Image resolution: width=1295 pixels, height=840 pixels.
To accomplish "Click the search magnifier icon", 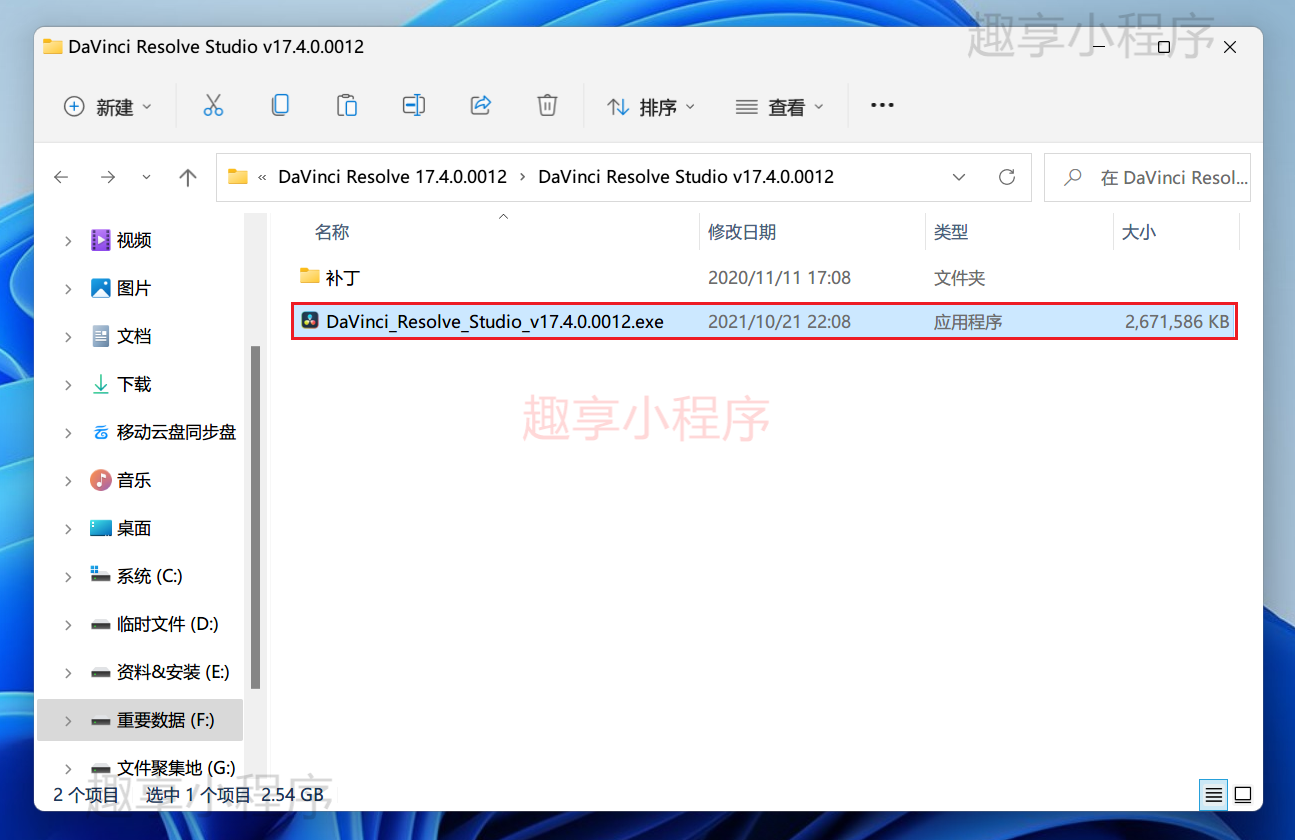I will 1073,177.
